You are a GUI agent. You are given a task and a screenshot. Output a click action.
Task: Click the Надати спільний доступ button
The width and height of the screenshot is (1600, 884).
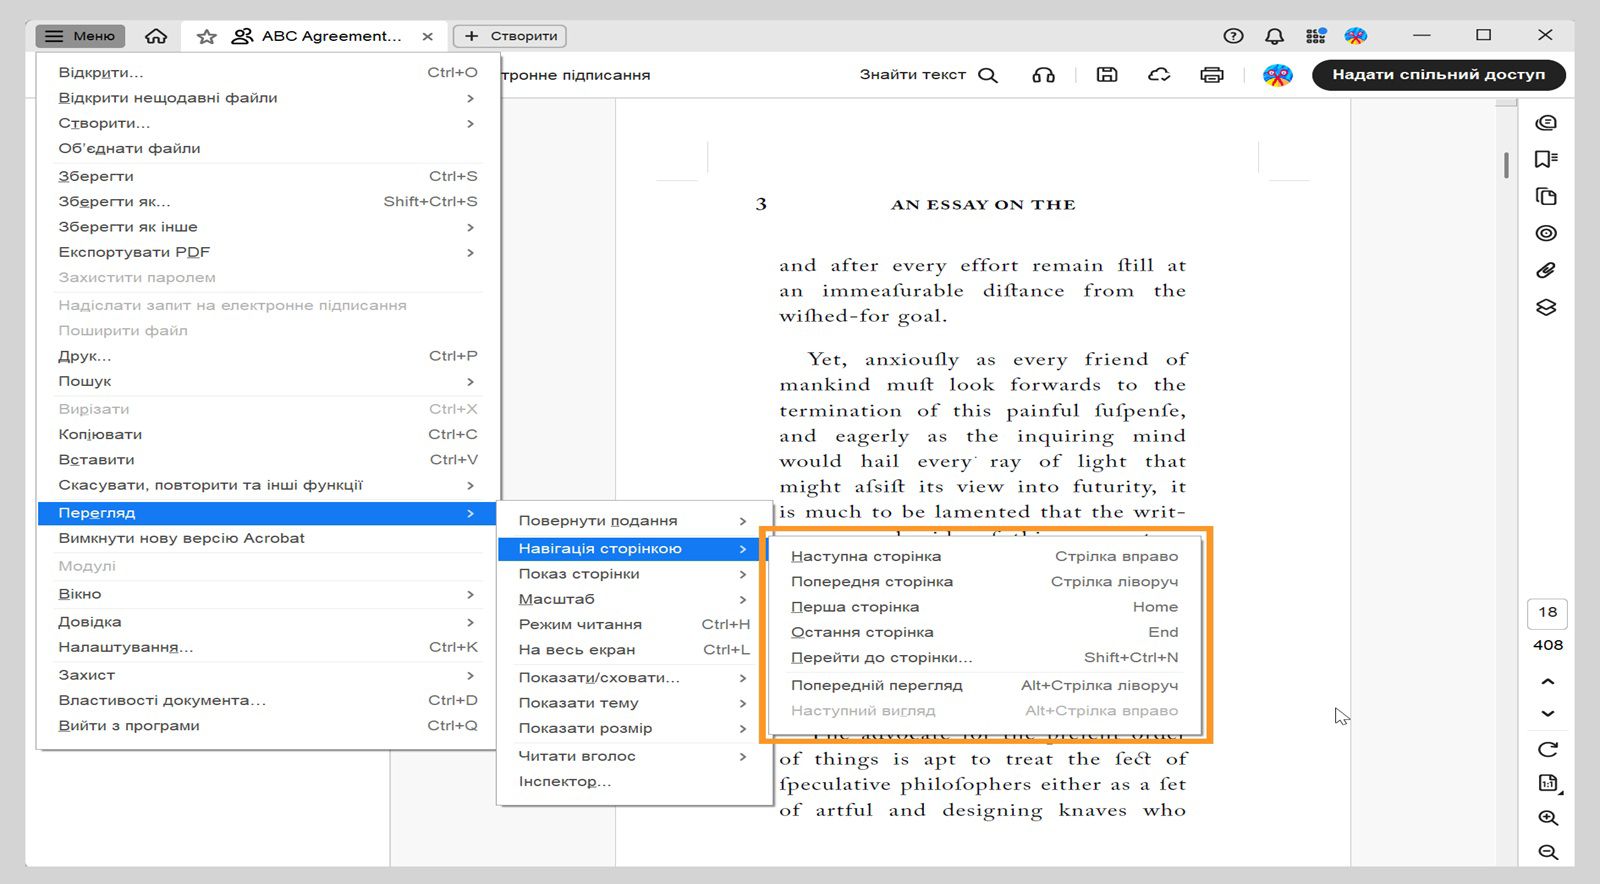click(x=1438, y=75)
